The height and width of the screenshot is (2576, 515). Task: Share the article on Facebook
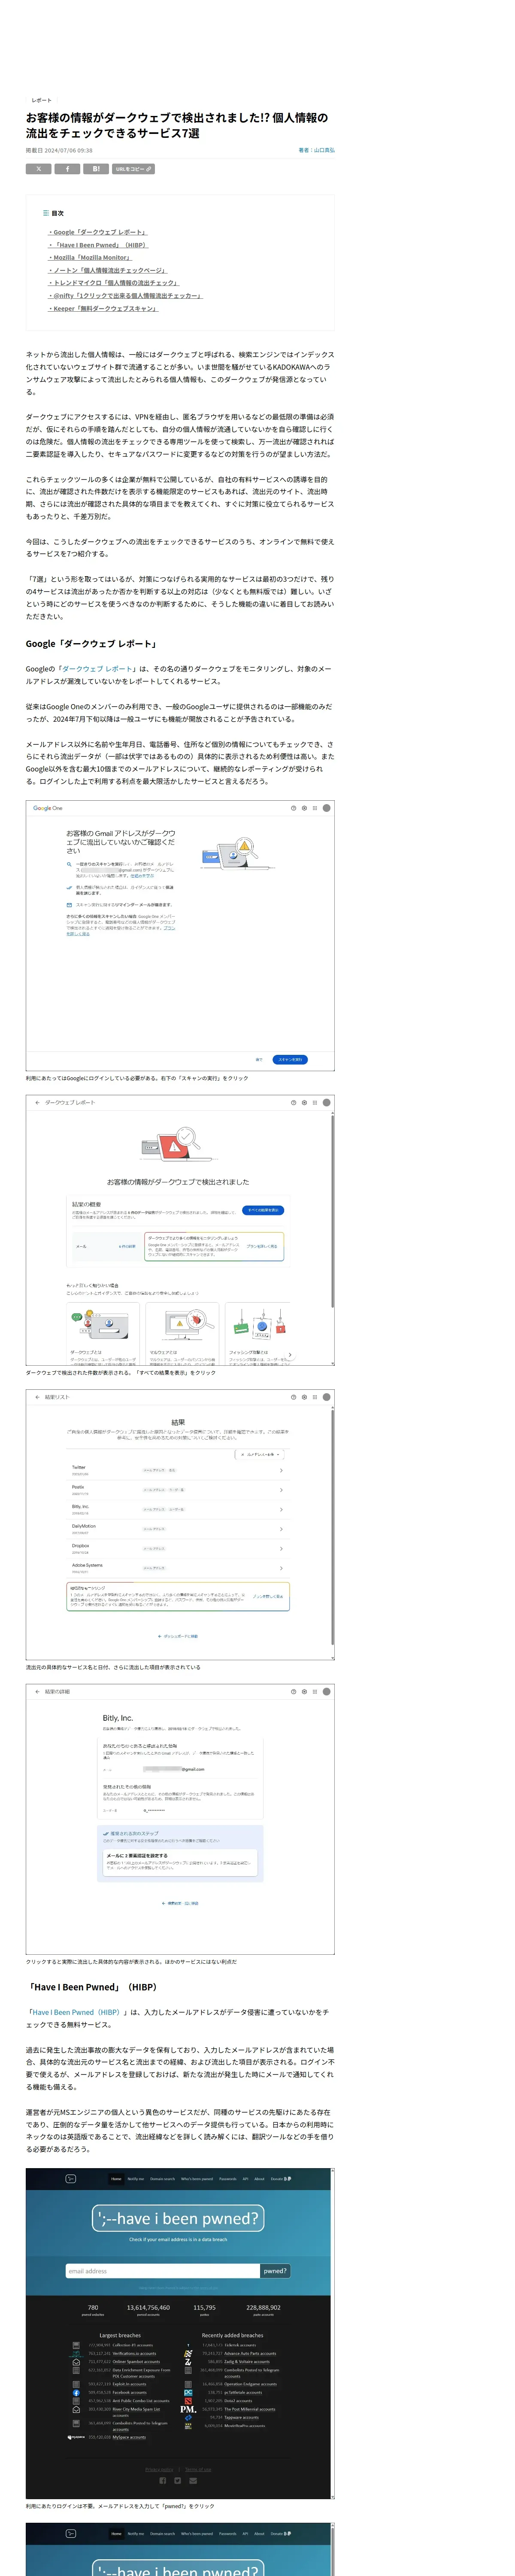click(x=67, y=169)
